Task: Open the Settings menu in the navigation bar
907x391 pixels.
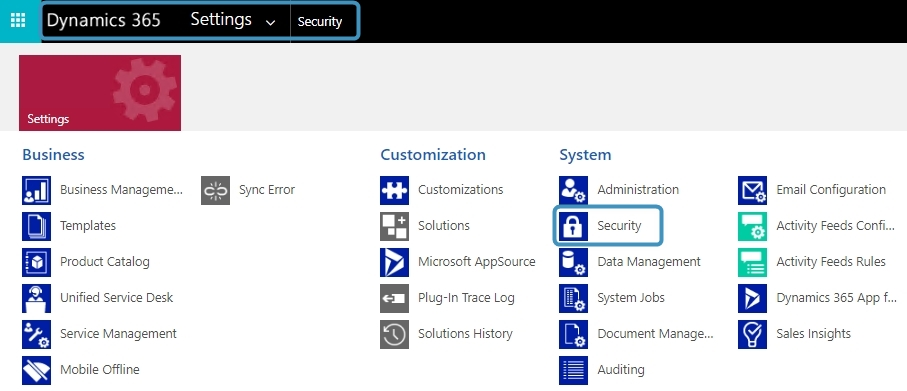Action: pyautogui.click(x=221, y=20)
